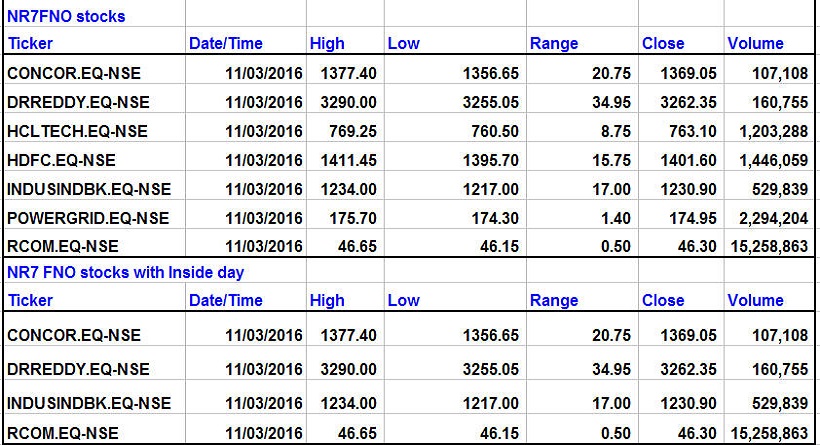This screenshot has width=820, height=445.
Task: Click the "NR7 FNO stocks with Inside day" heading
Action: 125,272
